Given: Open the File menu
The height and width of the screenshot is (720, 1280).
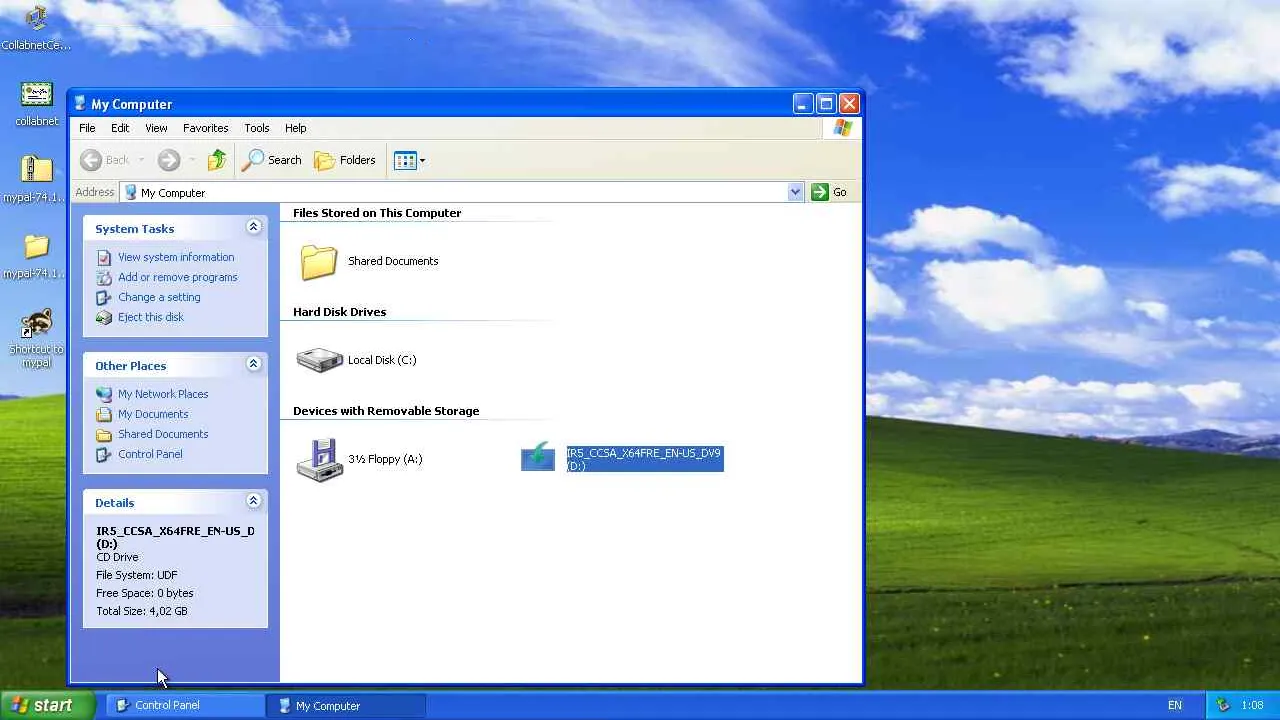Looking at the screenshot, I should [x=87, y=128].
